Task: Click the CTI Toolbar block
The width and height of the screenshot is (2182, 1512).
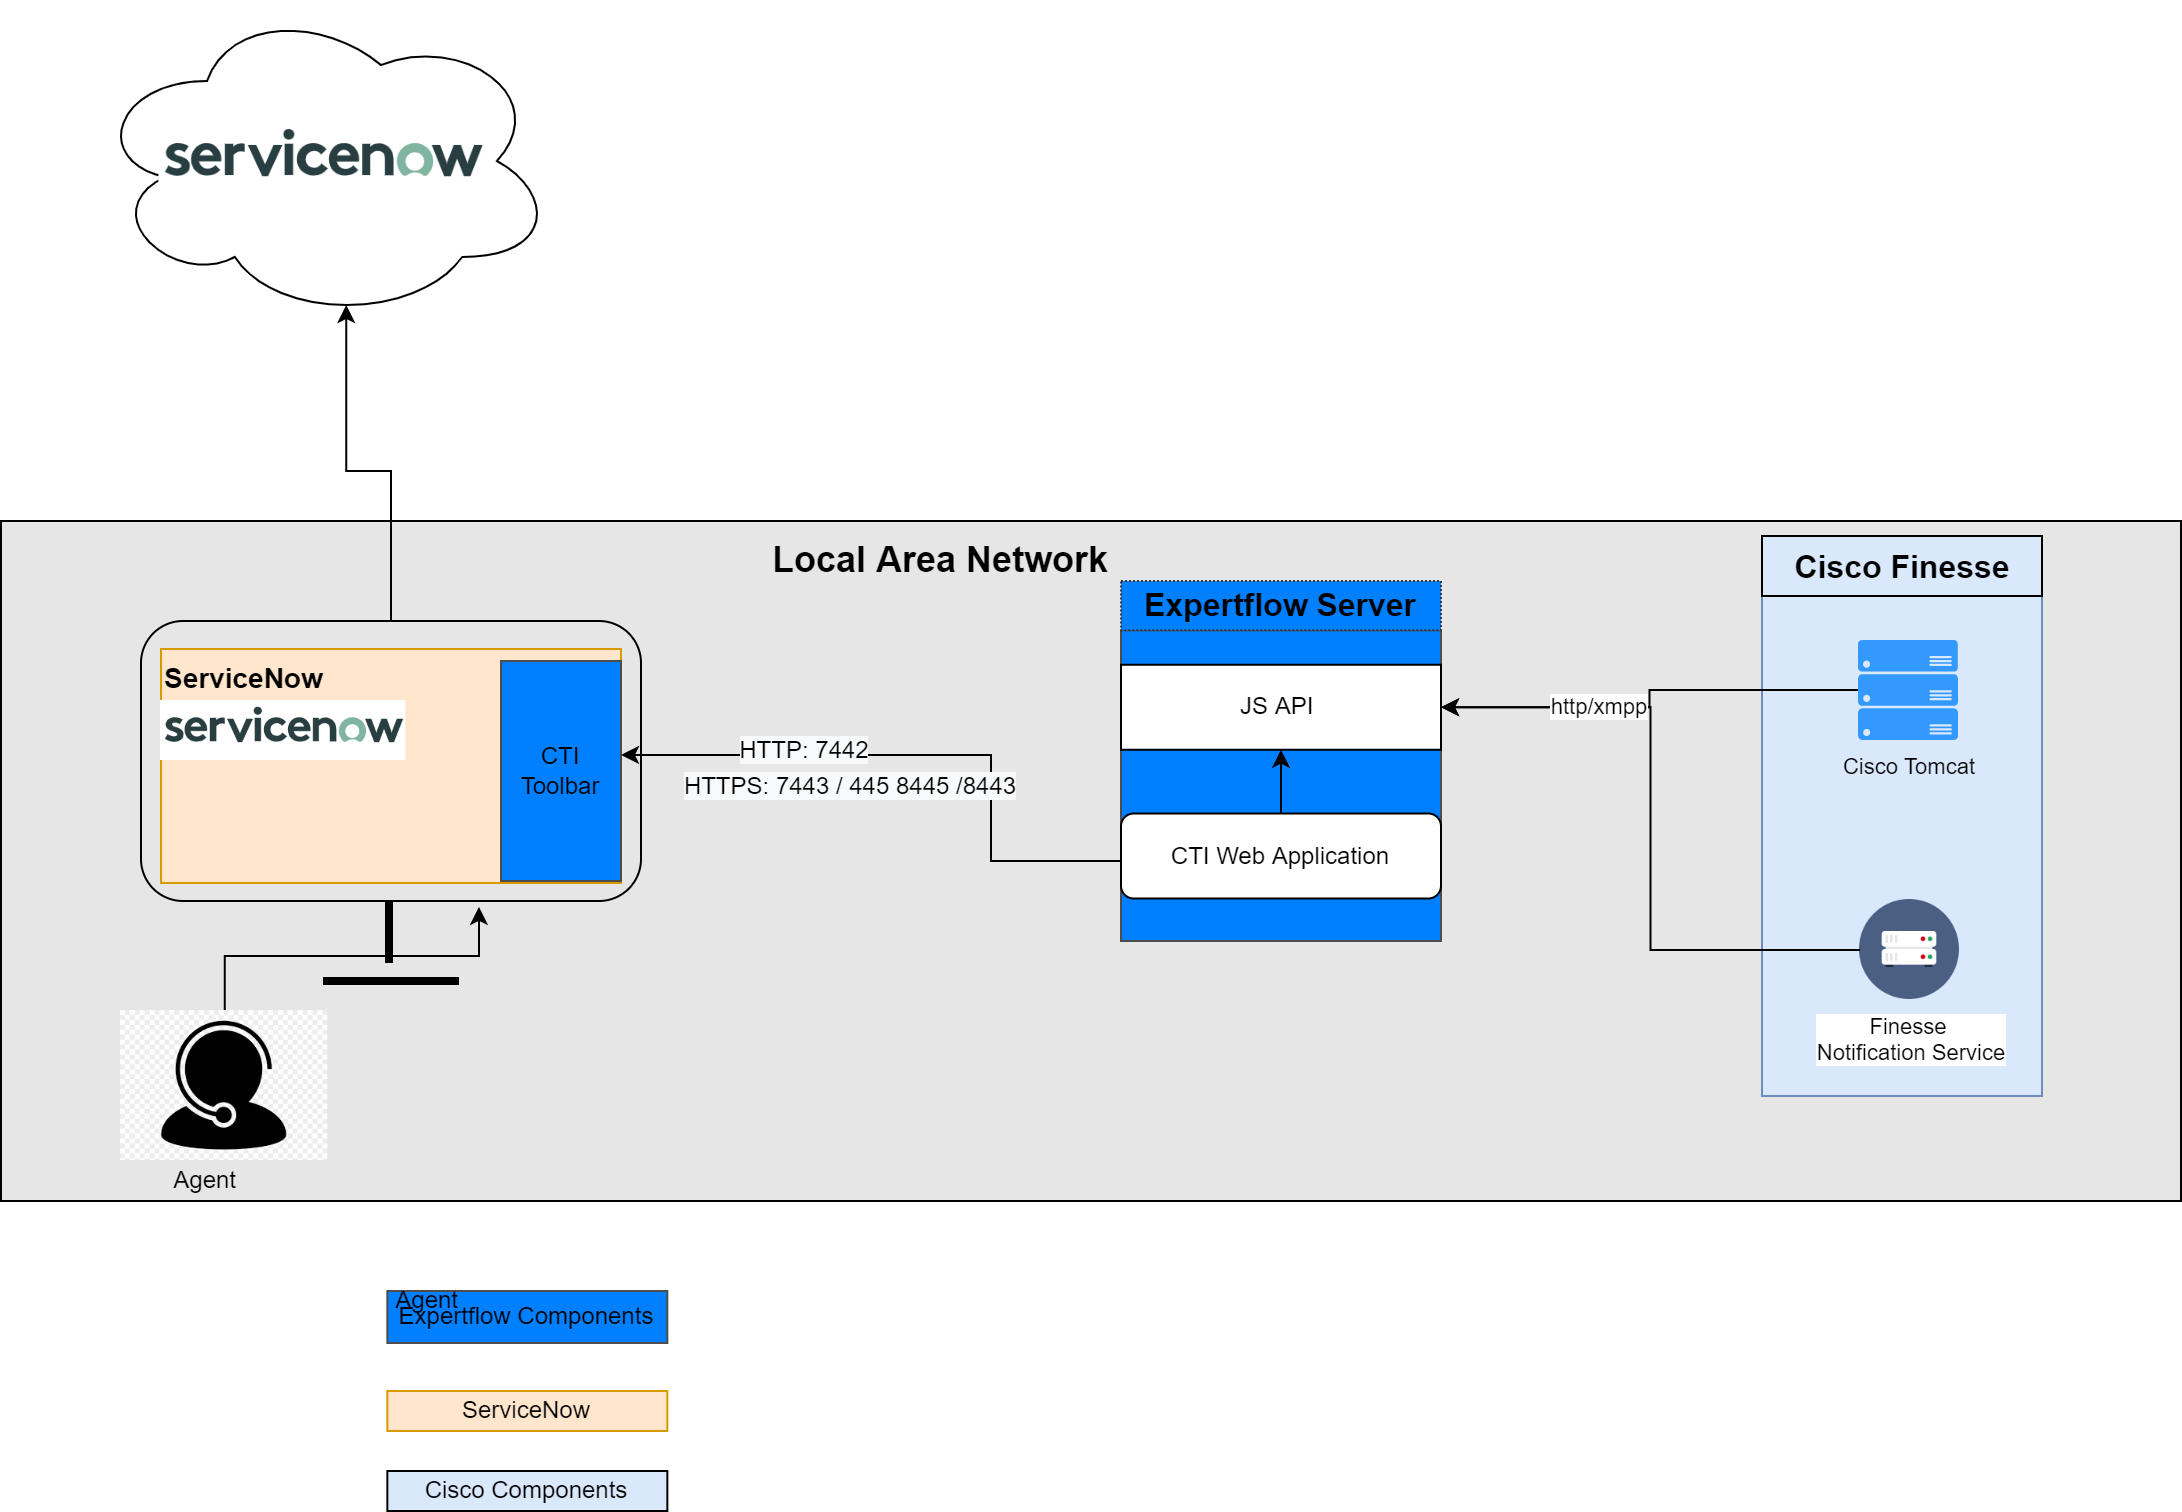Action: (x=560, y=770)
